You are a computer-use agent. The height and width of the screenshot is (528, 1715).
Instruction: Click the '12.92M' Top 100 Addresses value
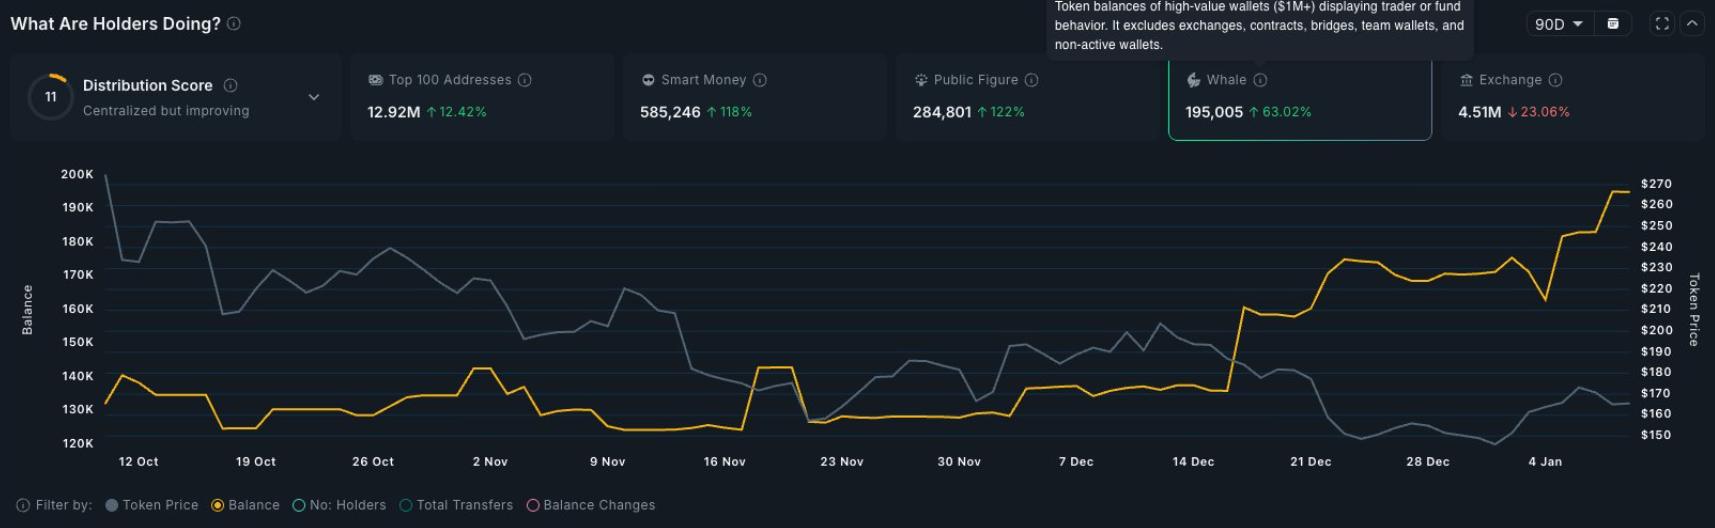pyautogui.click(x=394, y=112)
